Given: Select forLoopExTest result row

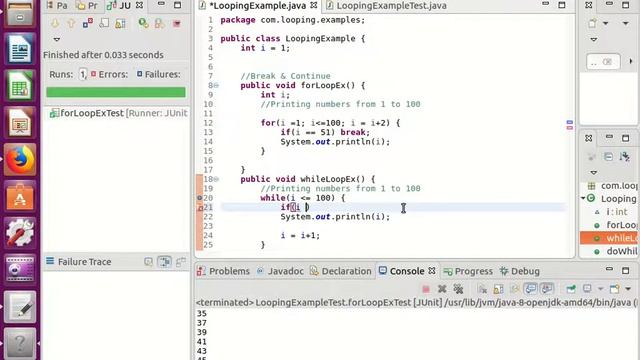Looking at the screenshot, I should [118, 113].
